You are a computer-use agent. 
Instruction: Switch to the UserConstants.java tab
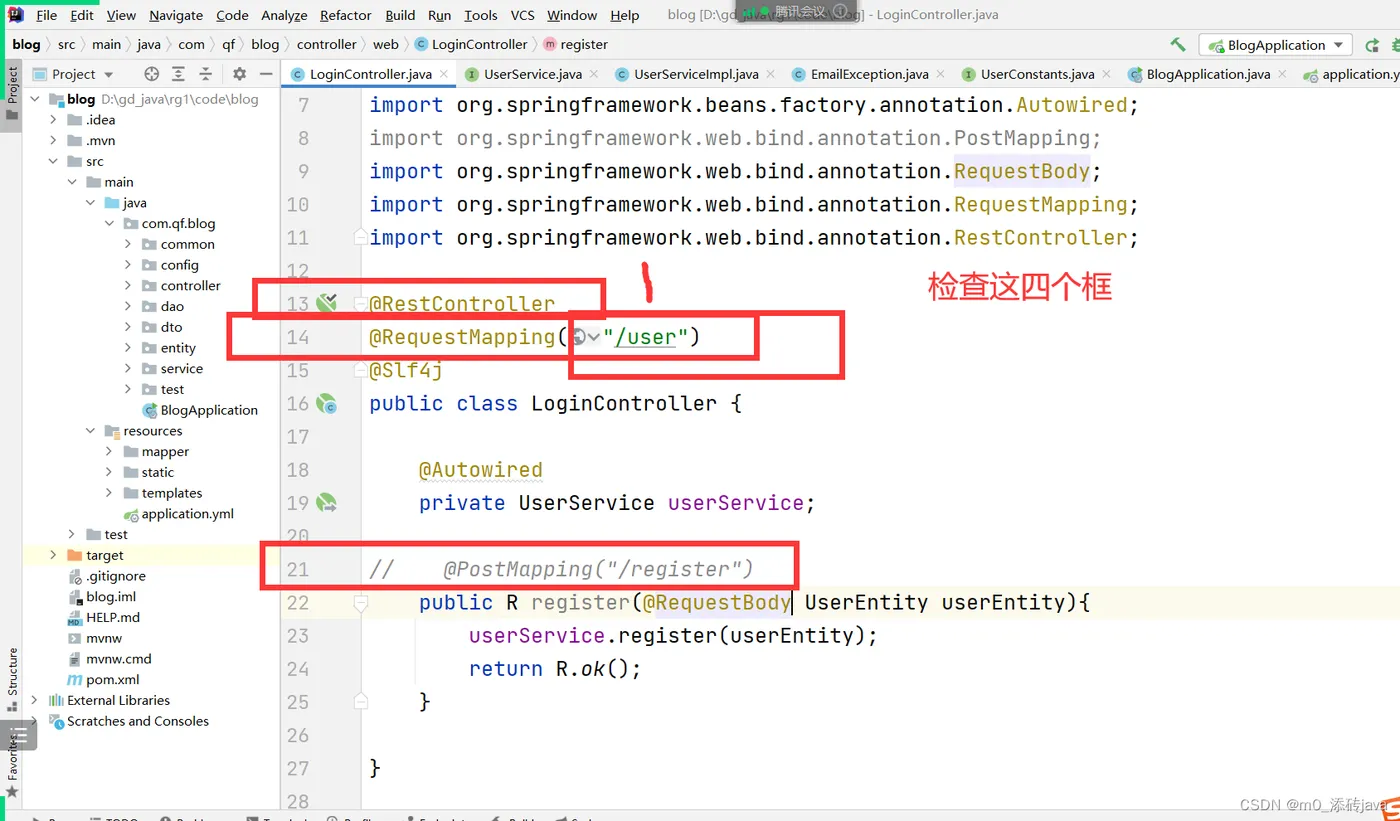click(x=1037, y=74)
